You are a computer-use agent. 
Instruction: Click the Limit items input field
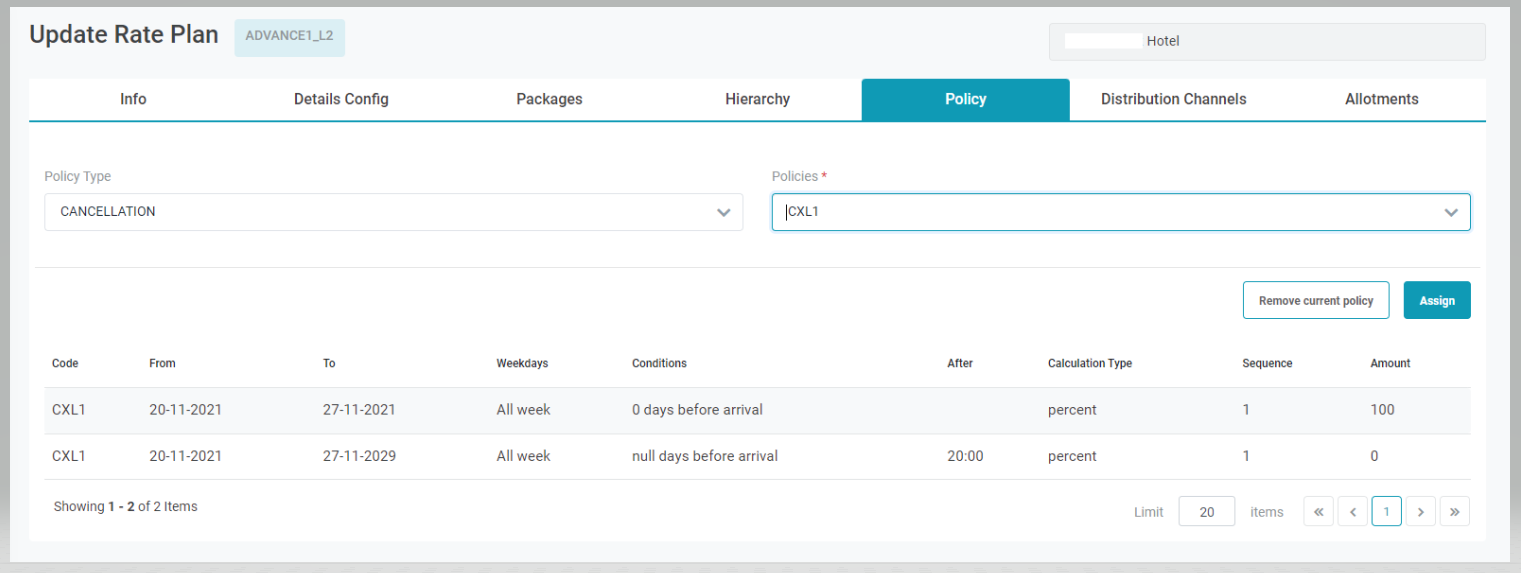[1206, 512]
